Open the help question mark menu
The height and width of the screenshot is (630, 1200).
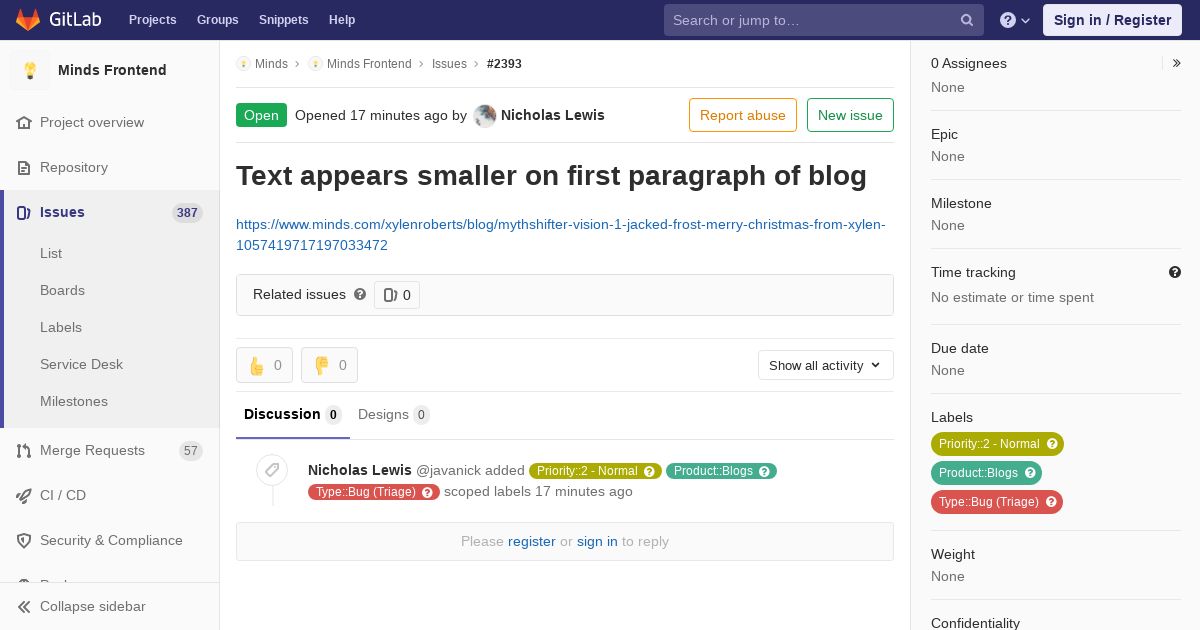pos(1015,20)
